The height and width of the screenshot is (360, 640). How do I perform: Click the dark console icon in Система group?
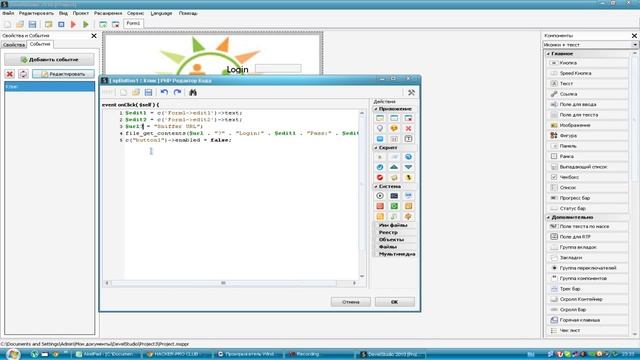pos(394,196)
